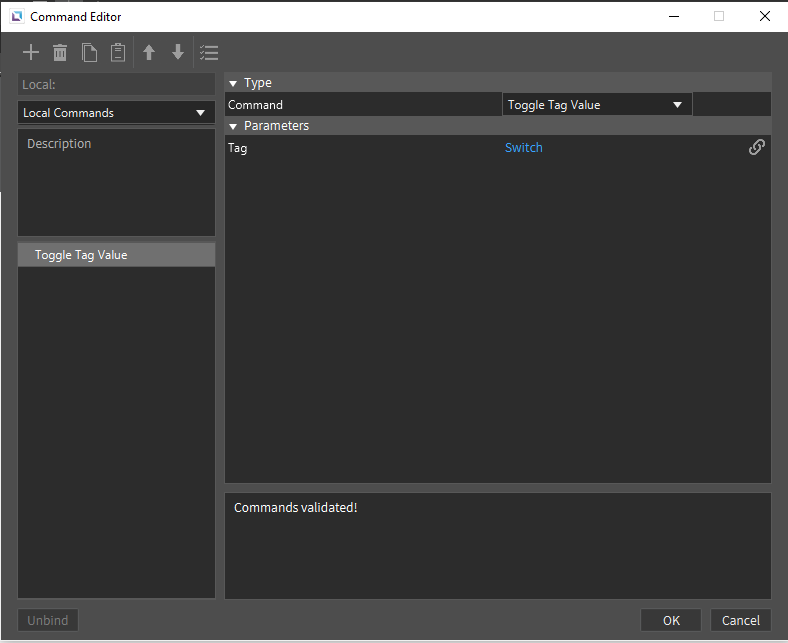
Task: Click the Unbind button
Action: pos(48,620)
